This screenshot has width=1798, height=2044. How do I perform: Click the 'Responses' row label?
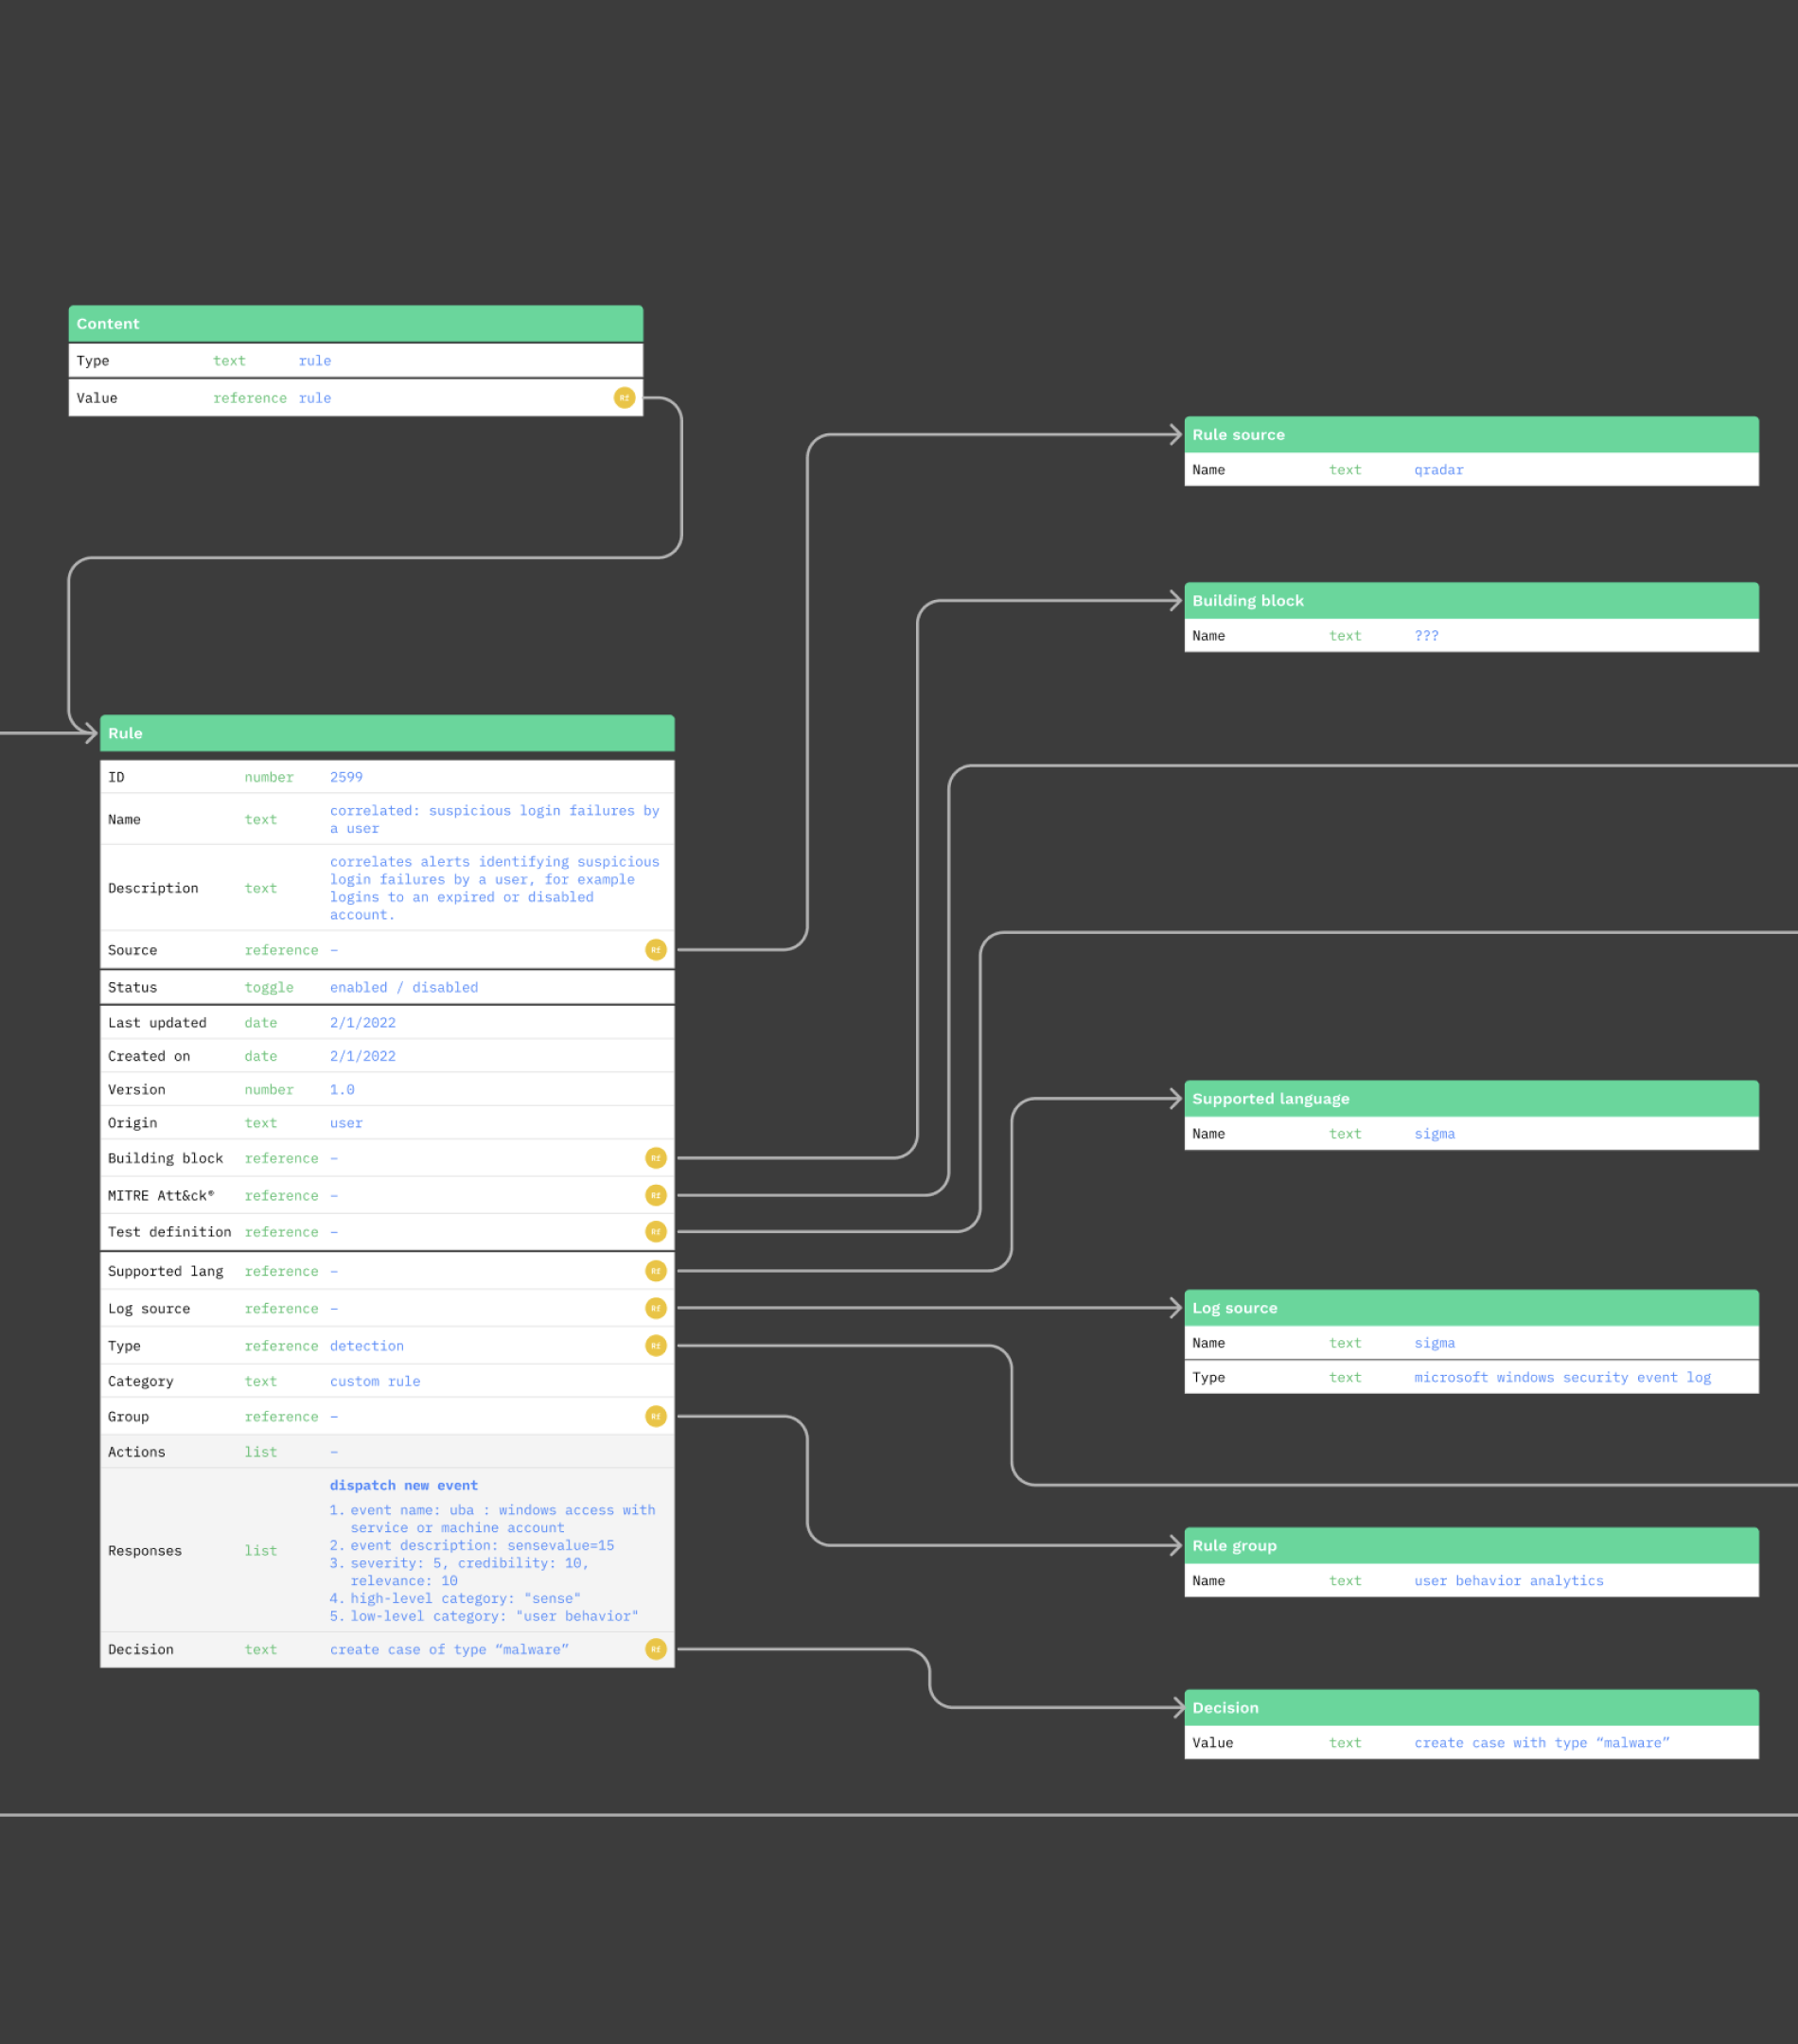click(145, 1551)
